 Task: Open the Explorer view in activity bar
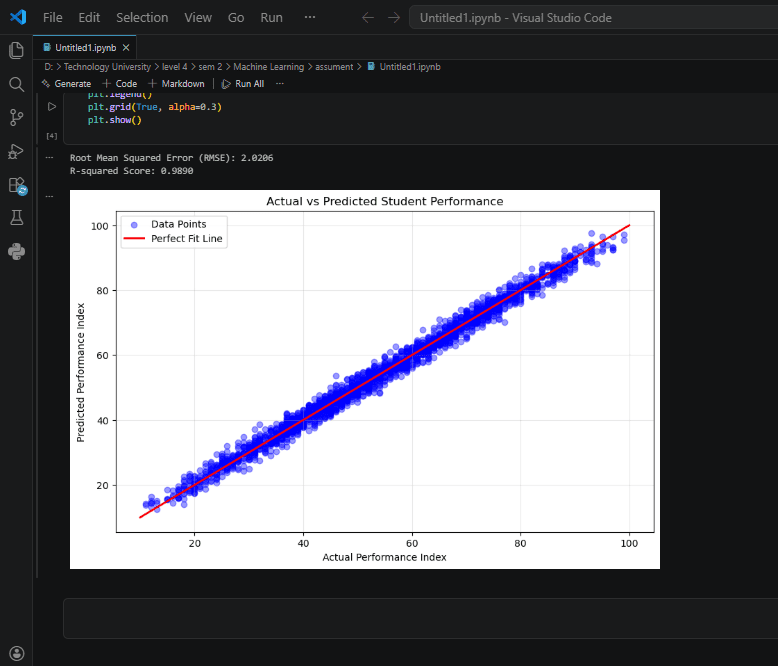coord(16,50)
